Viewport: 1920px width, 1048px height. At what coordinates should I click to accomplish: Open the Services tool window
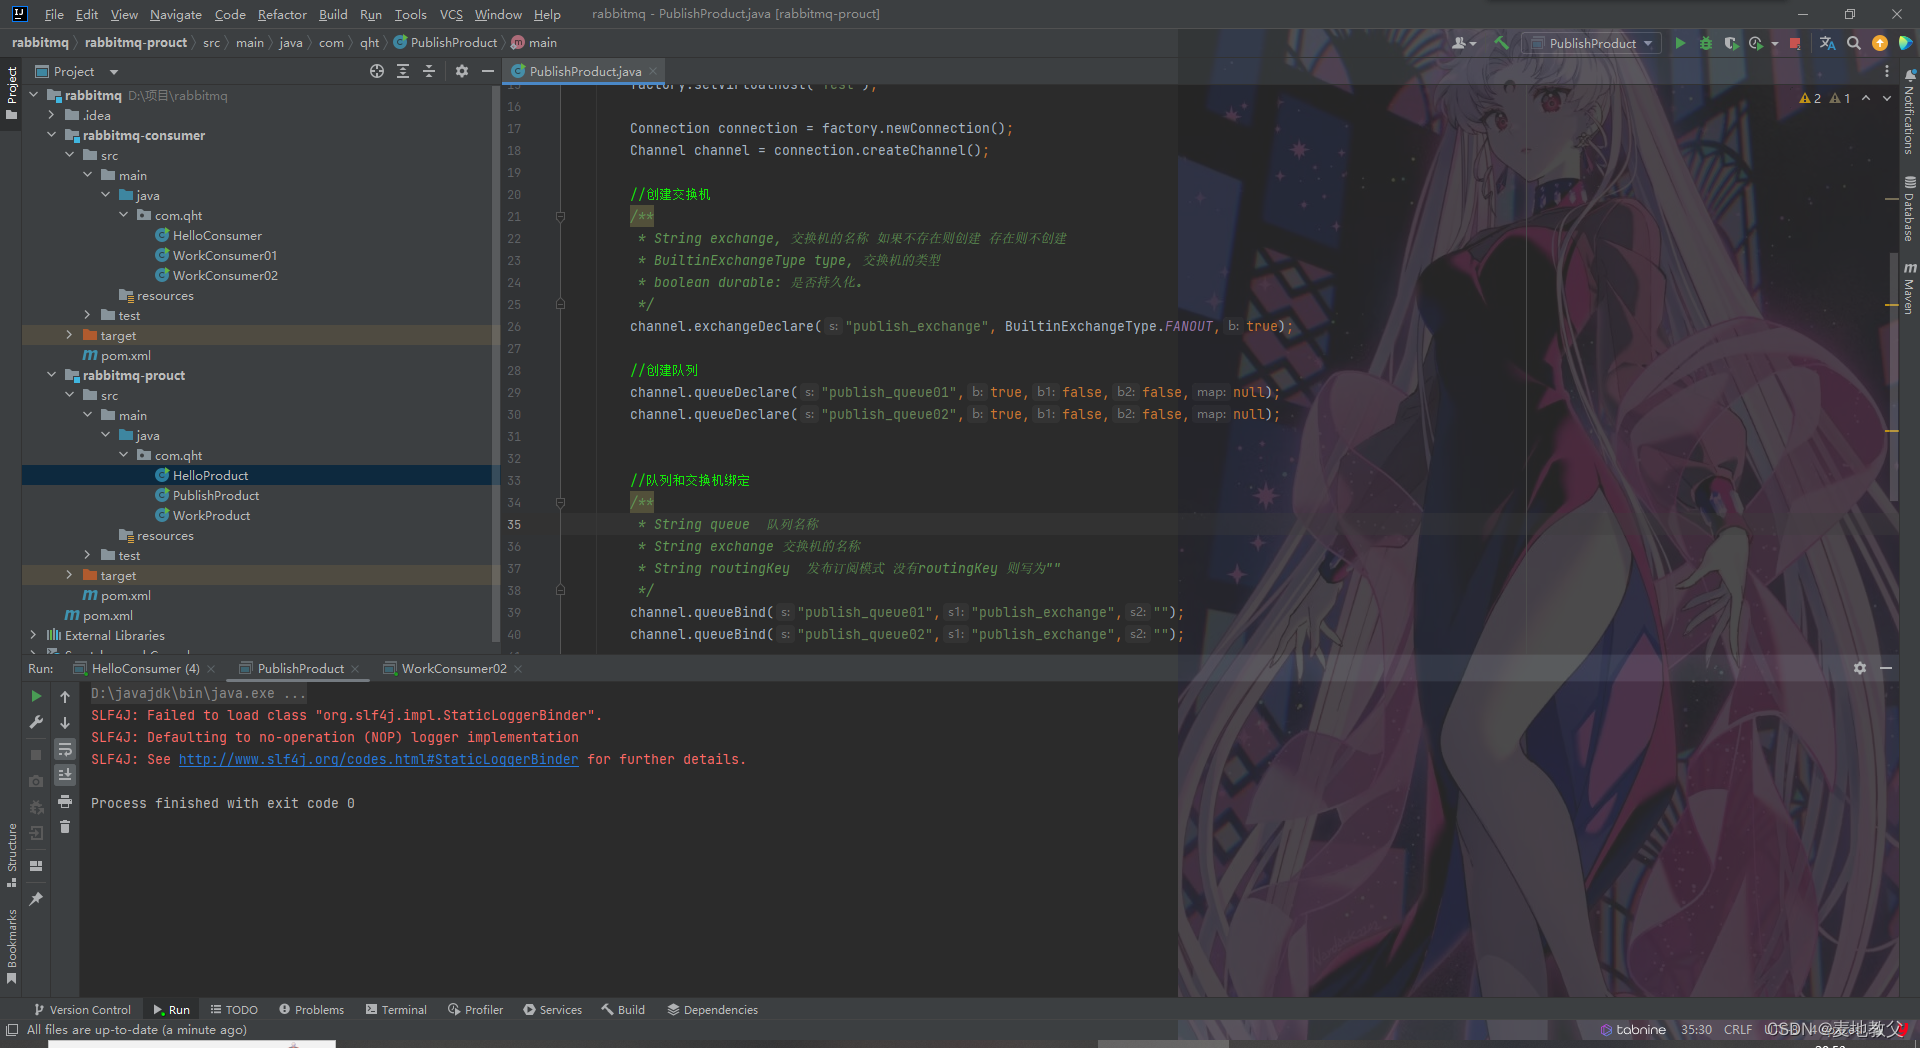(552, 1010)
